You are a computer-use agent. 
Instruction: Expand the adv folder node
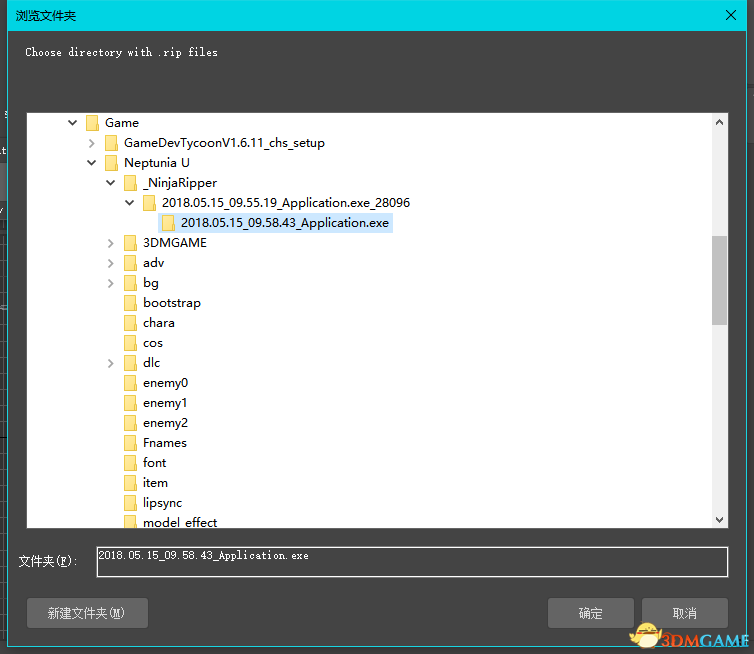[x=110, y=263]
